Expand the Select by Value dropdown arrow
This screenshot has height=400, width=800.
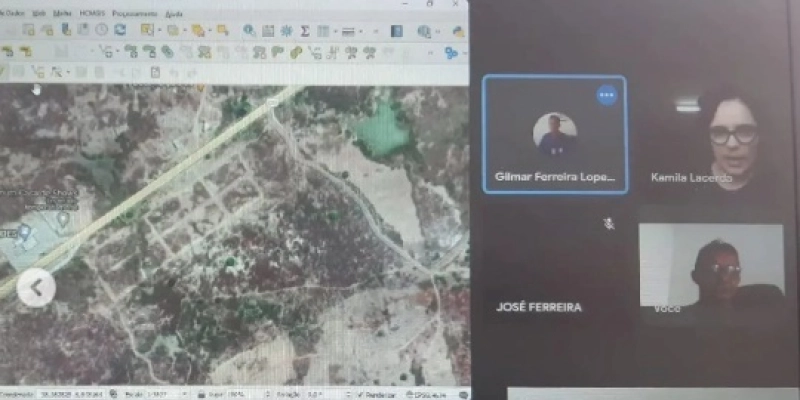[185, 31]
